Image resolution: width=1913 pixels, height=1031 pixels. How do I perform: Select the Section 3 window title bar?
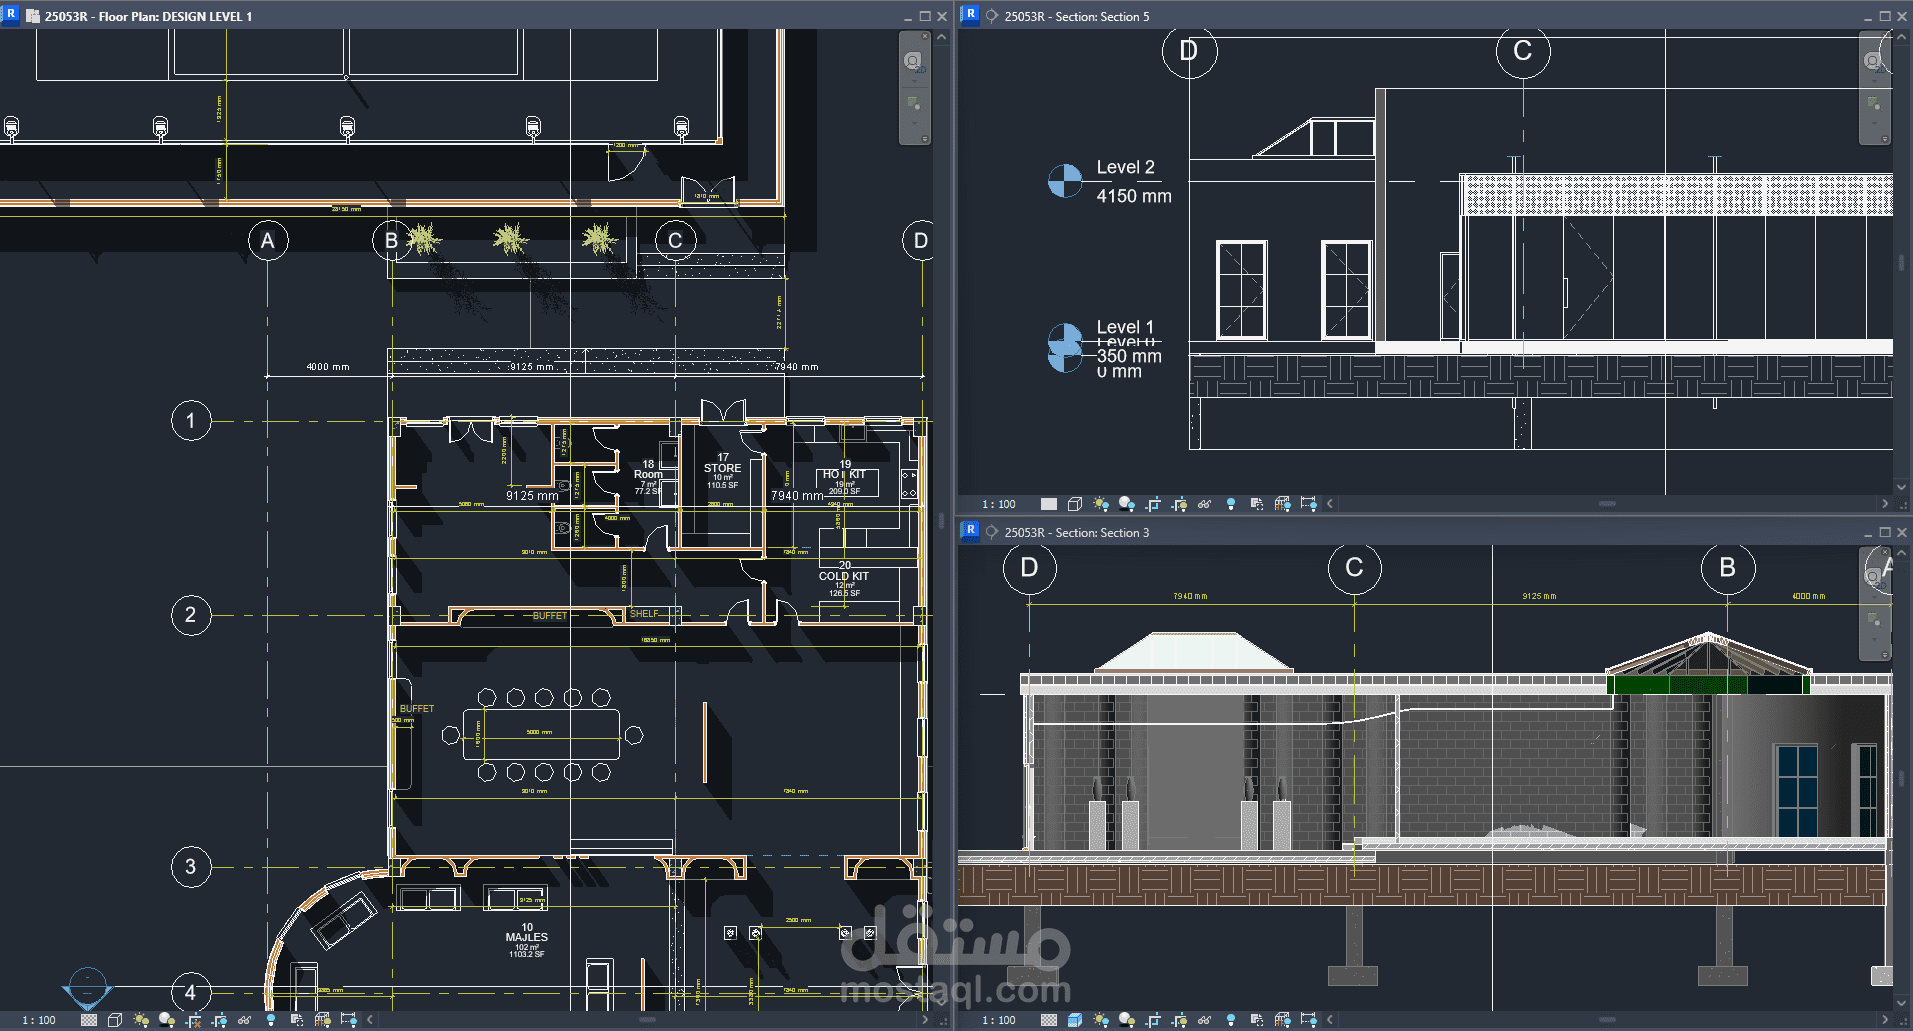[1435, 532]
